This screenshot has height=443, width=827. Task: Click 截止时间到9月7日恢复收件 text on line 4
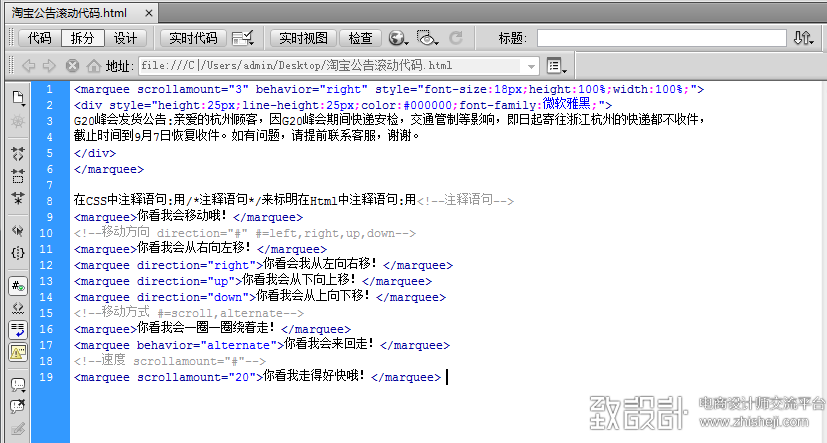click(x=147, y=136)
